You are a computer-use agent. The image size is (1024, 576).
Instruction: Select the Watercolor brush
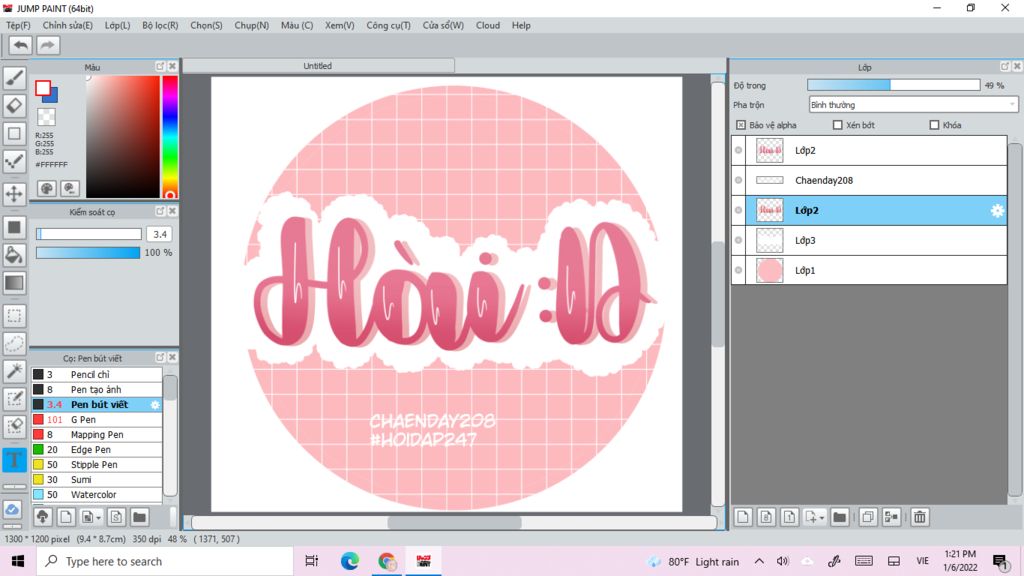97,495
